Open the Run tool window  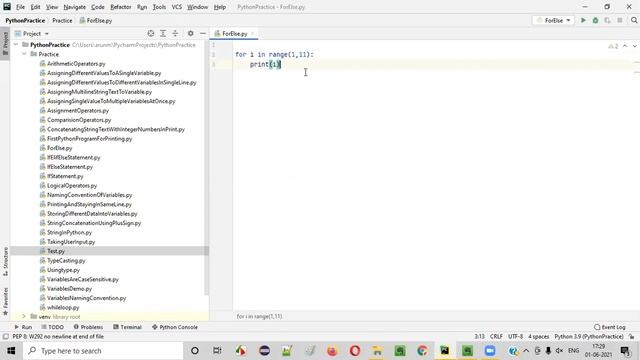pos(23,327)
